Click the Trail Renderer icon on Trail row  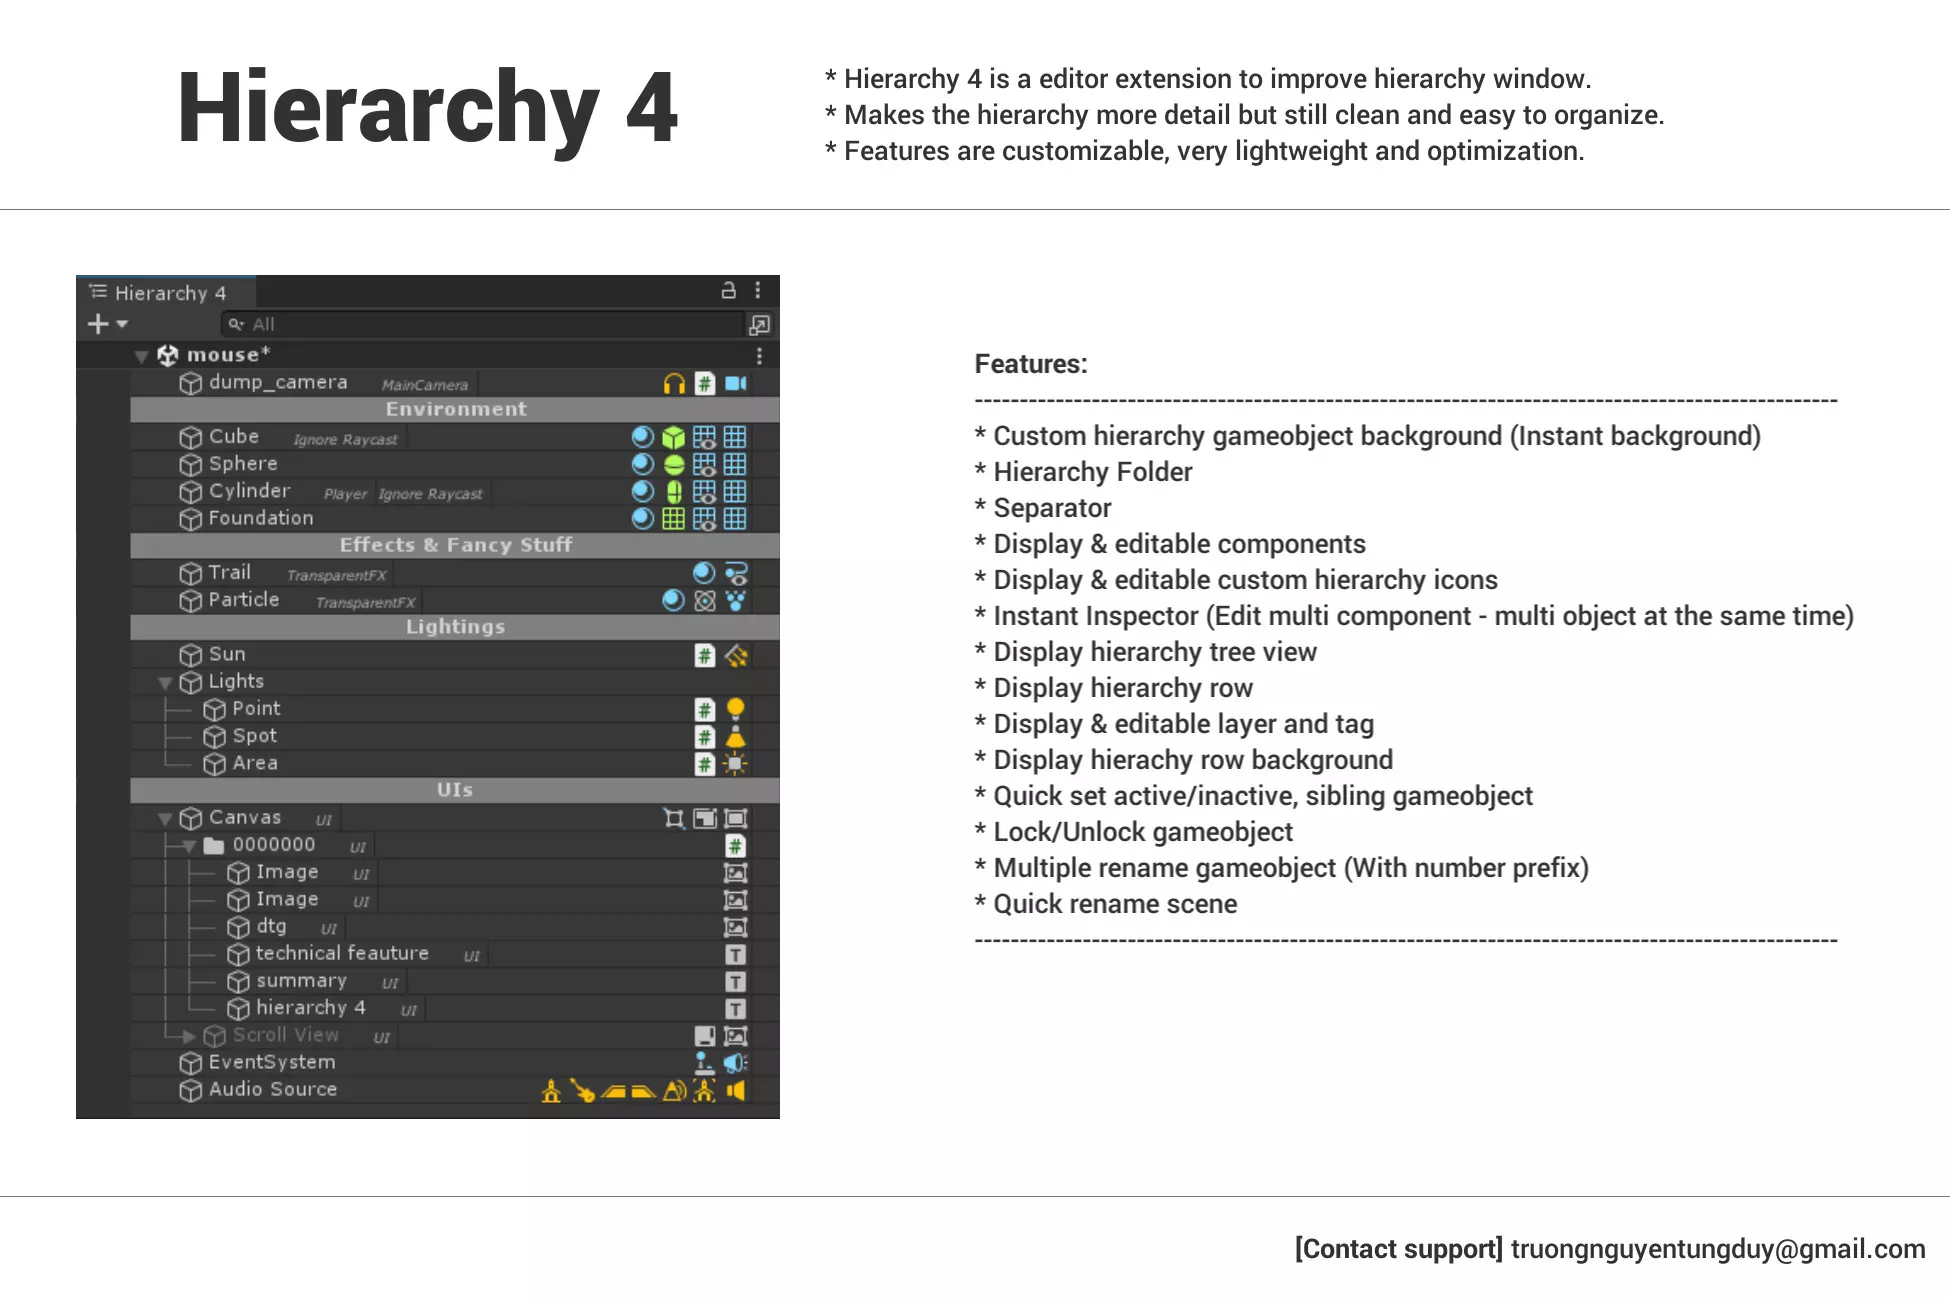736,574
